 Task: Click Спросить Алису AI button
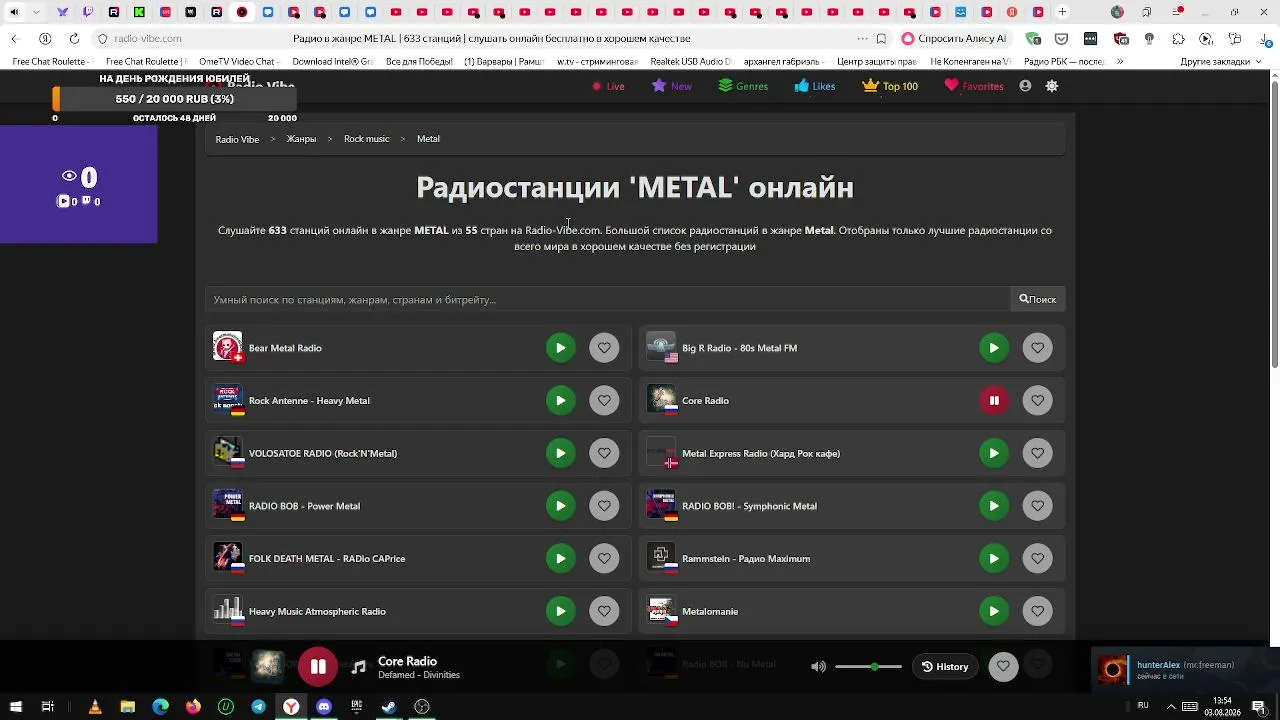[954, 38]
